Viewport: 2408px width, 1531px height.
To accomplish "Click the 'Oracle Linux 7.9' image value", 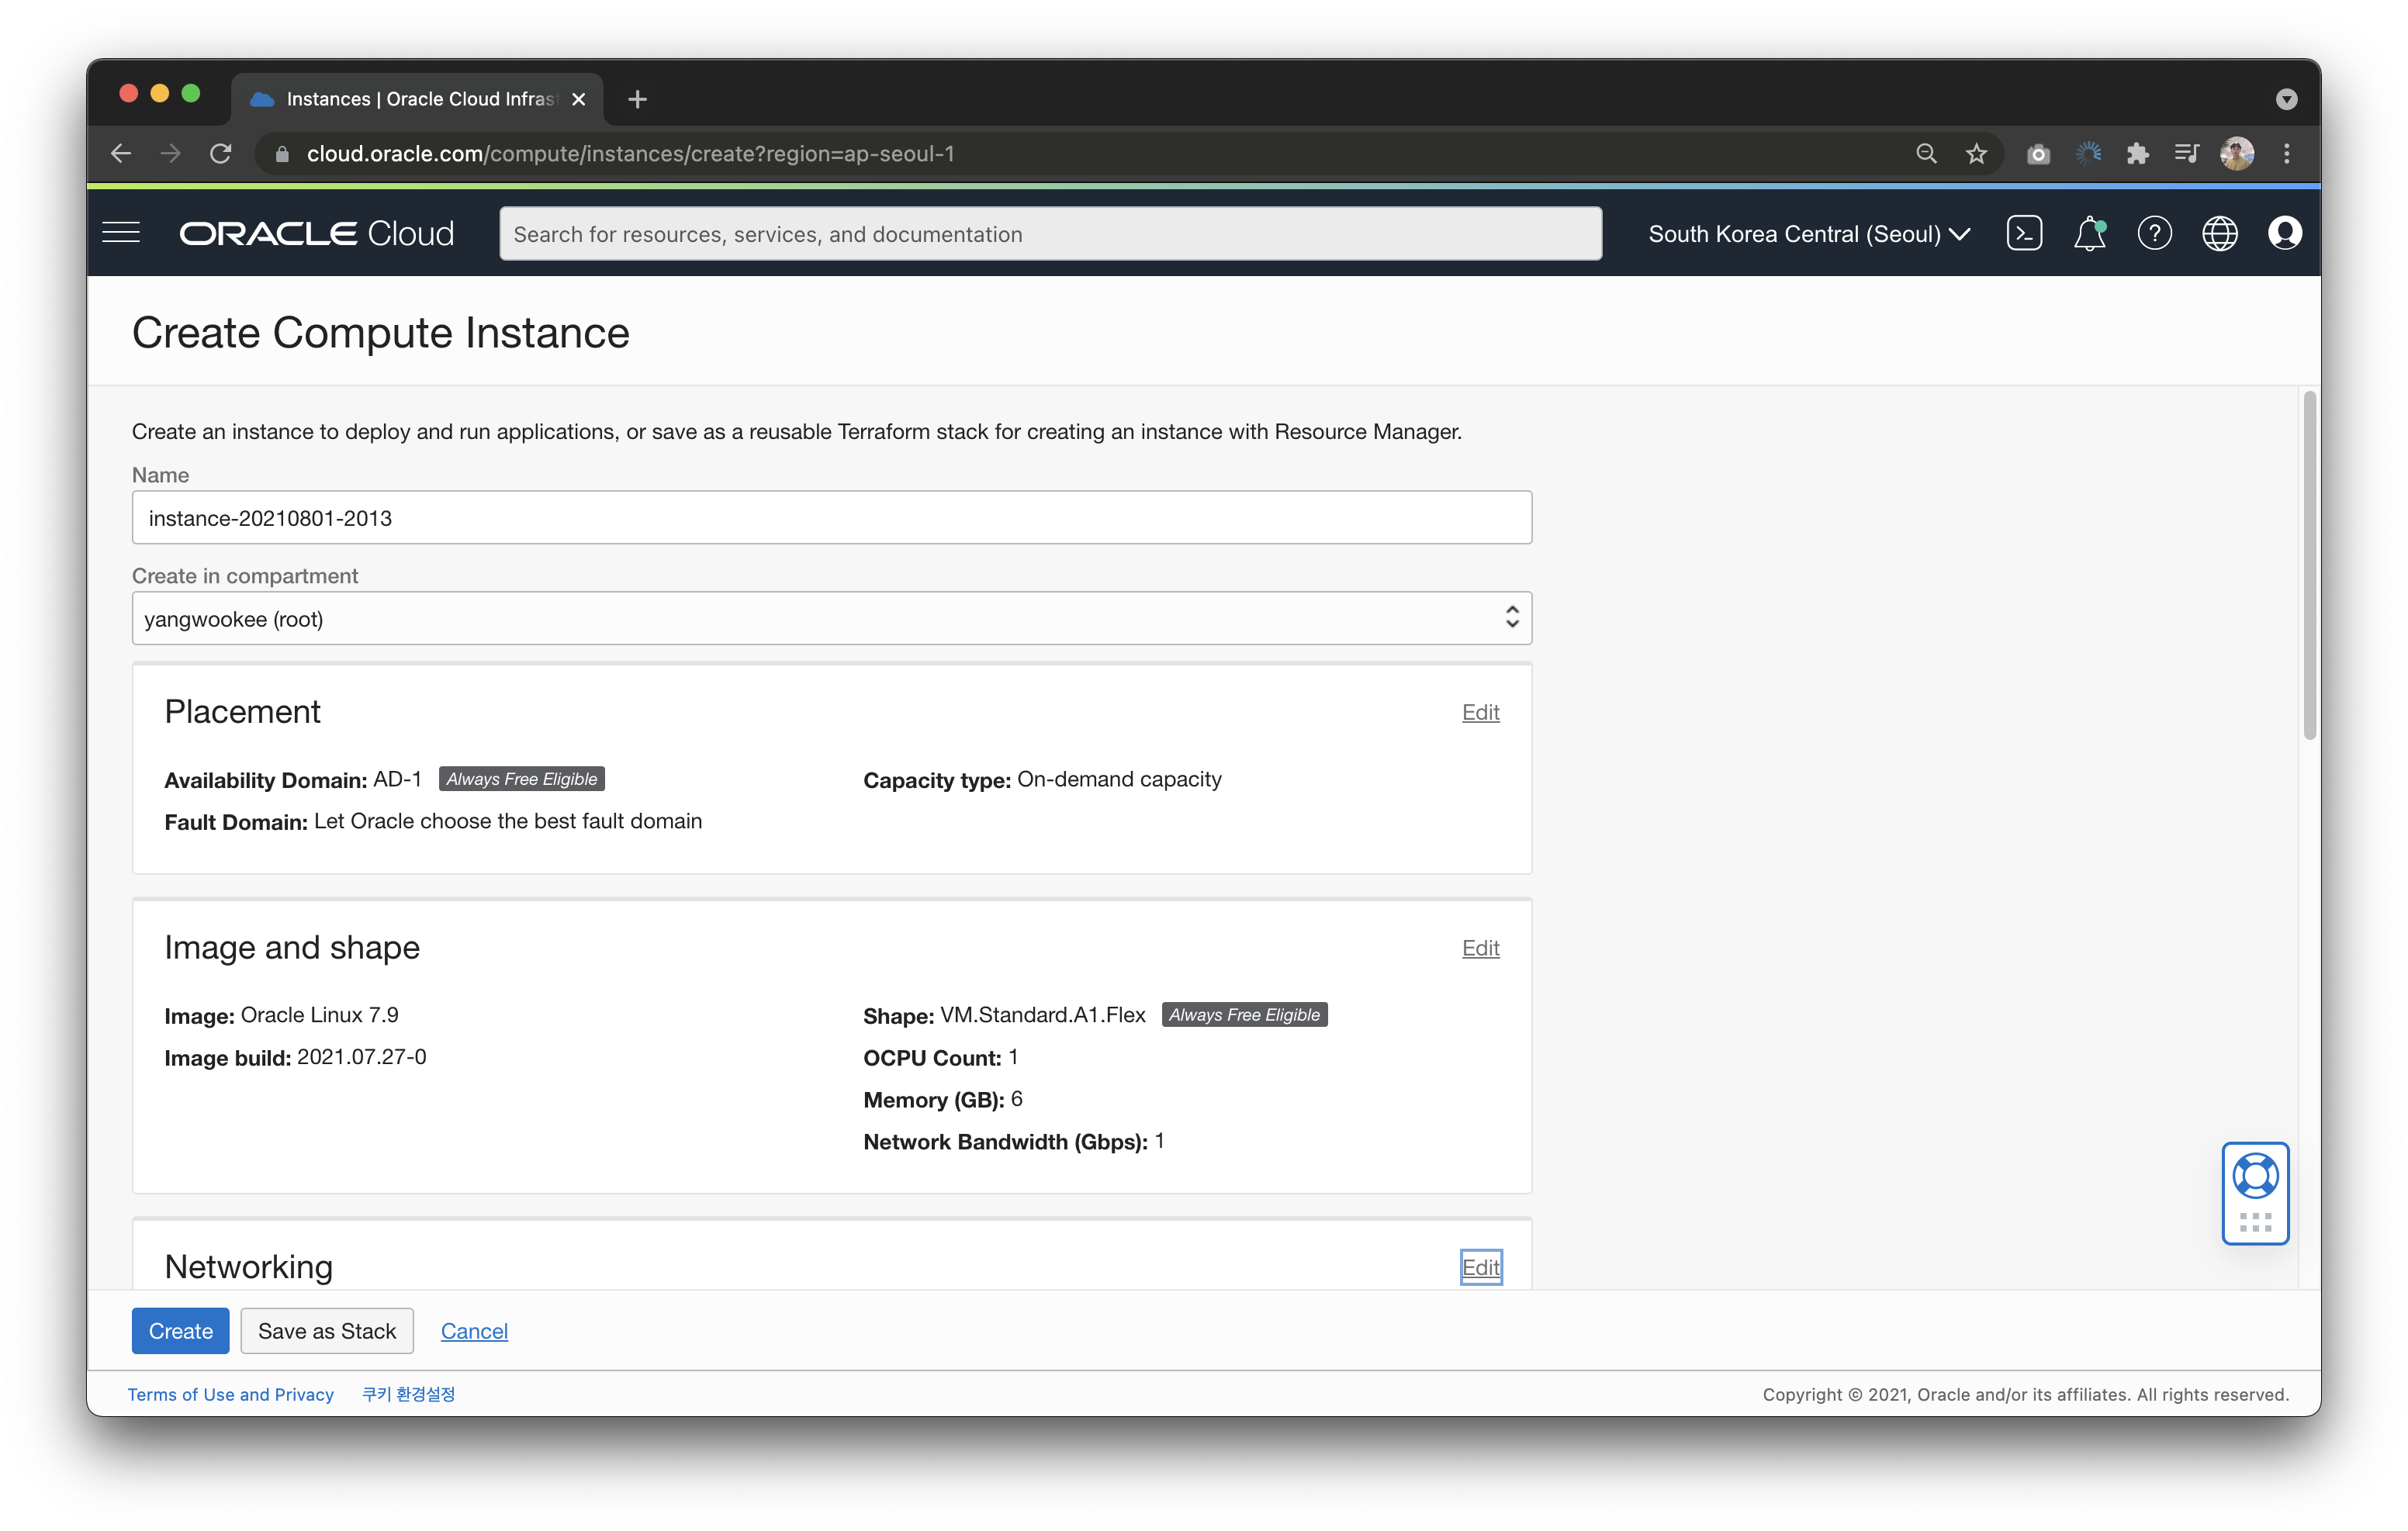I will [319, 1014].
